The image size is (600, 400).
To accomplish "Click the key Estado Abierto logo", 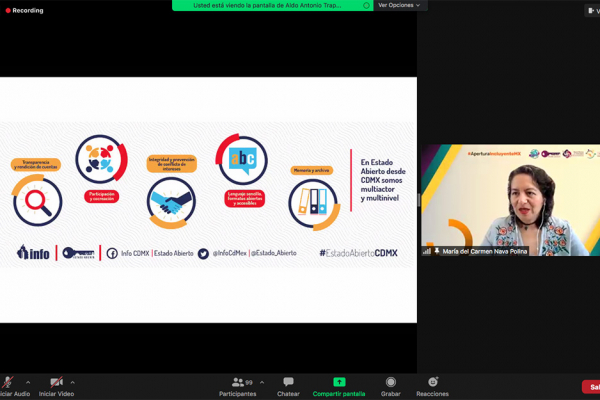I will (x=78, y=253).
